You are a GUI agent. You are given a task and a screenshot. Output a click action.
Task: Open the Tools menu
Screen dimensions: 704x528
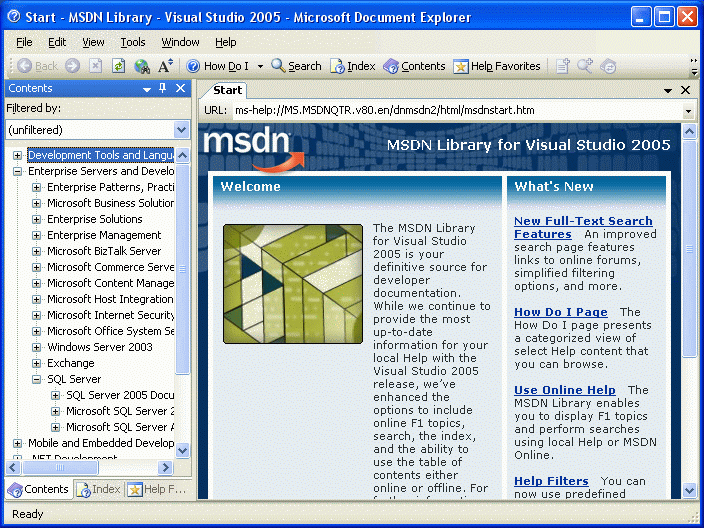coord(133,42)
